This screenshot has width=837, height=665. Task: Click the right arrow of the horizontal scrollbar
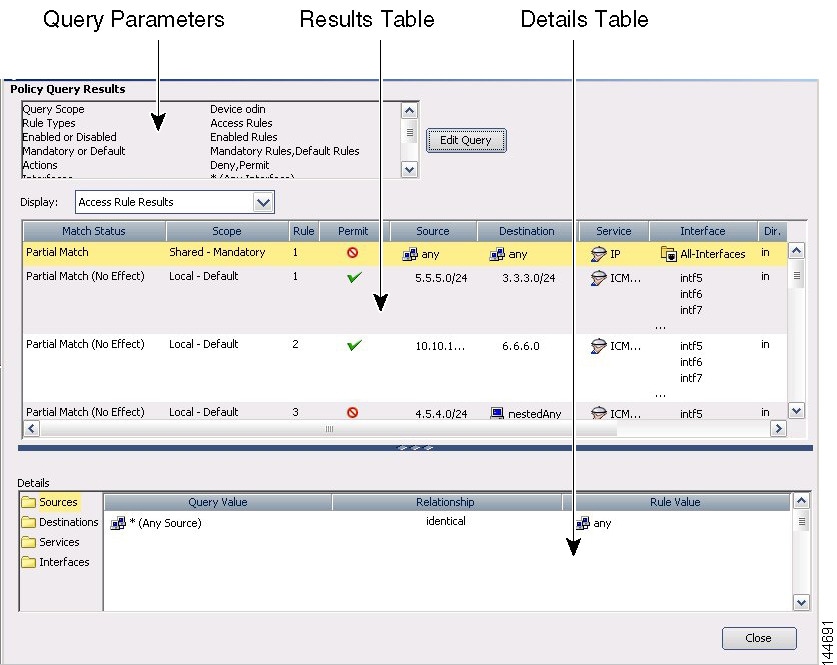point(780,428)
